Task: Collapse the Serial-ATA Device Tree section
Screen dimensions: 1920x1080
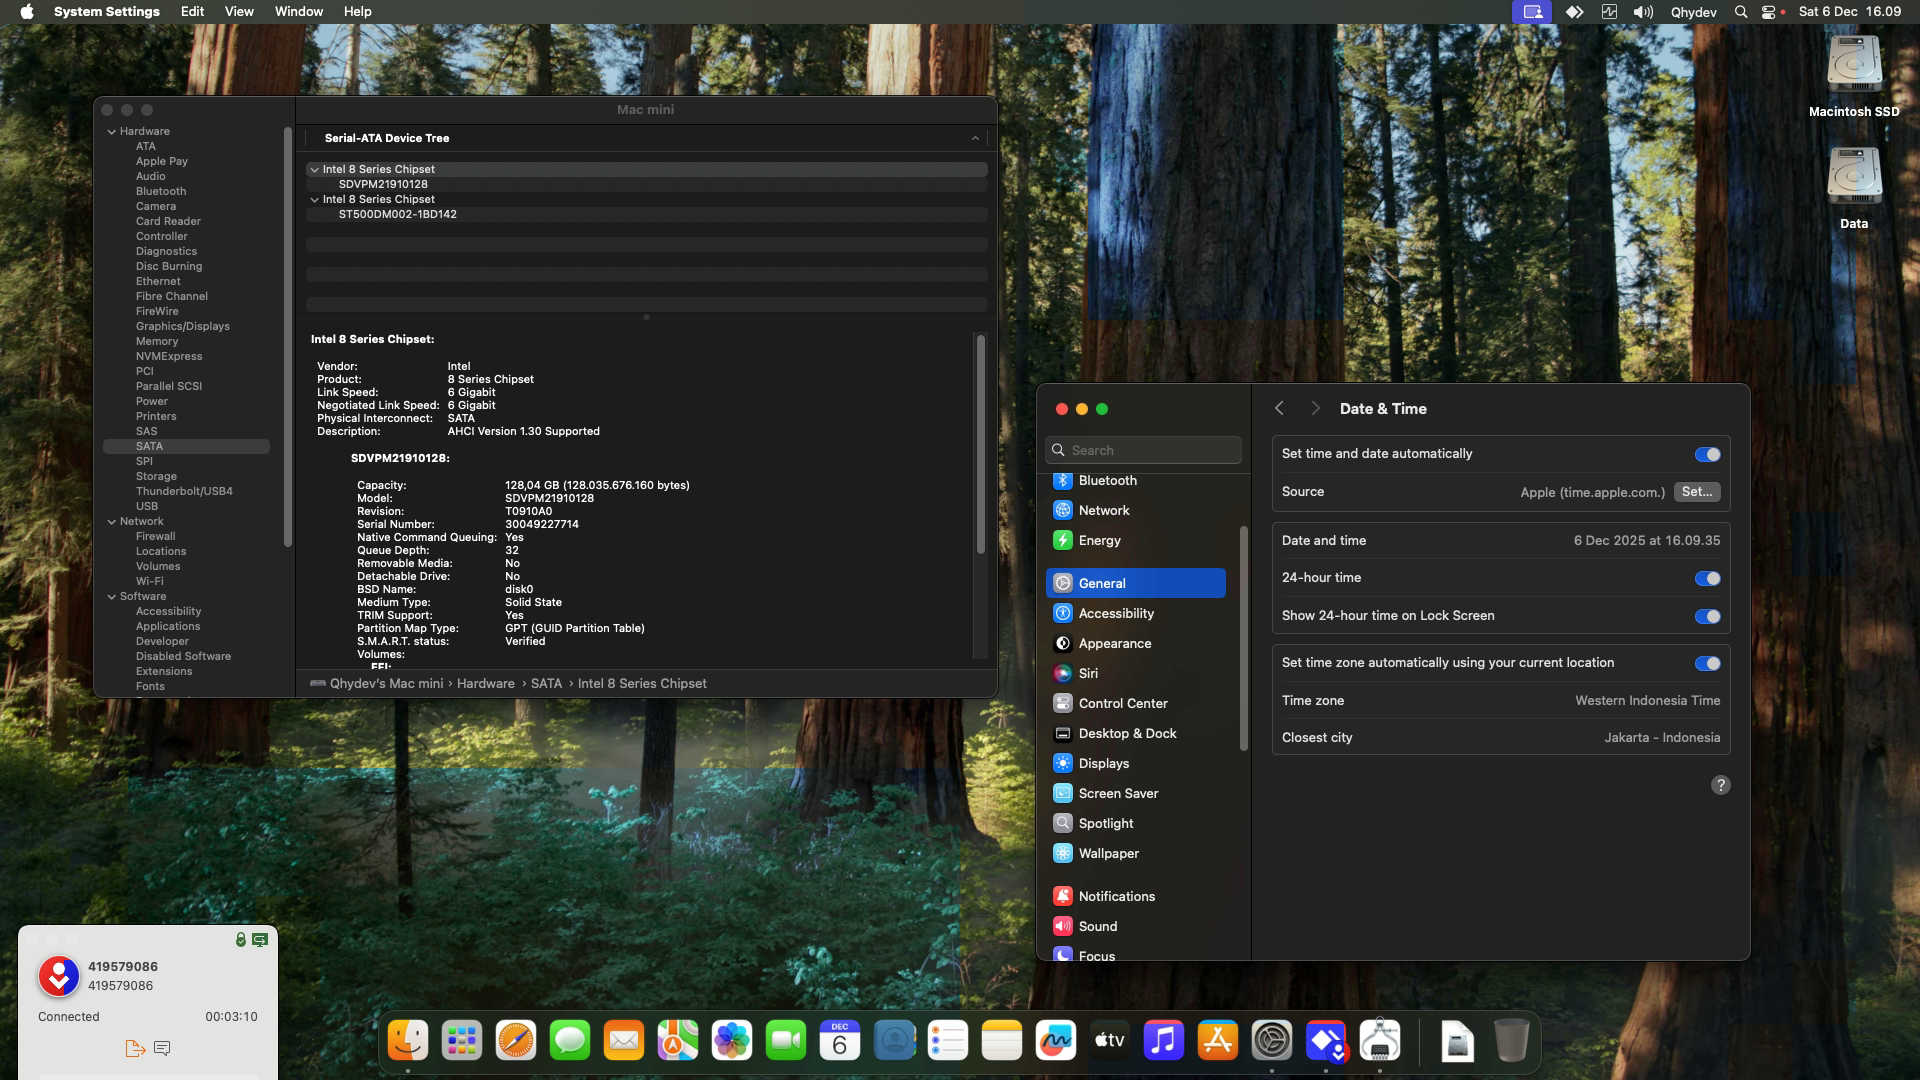Action: pos(976,138)
